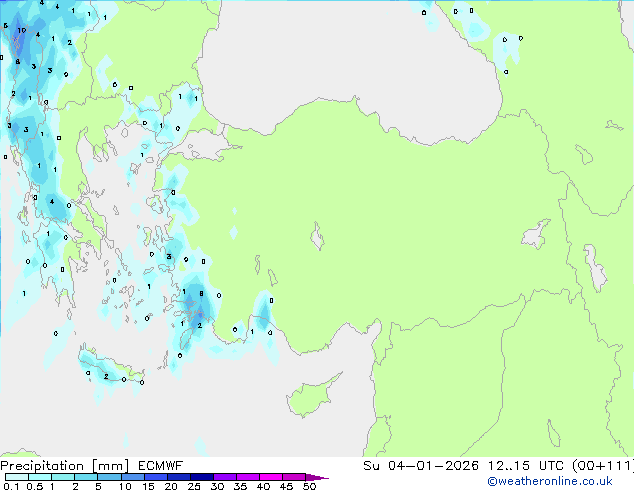Click the legend label '25'
This screenshot has height=490, width=634.
(x=194, y=486)
